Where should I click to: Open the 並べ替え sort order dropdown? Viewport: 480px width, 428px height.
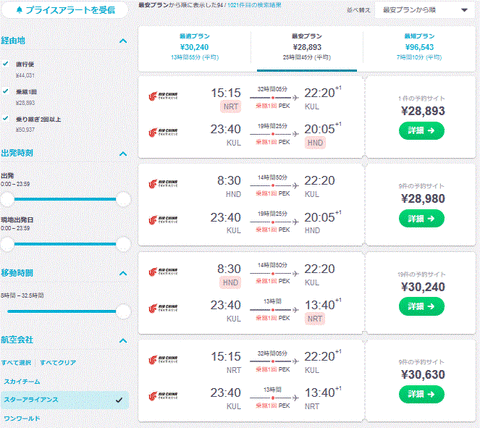pyautogui.click(x=425, y=10)
